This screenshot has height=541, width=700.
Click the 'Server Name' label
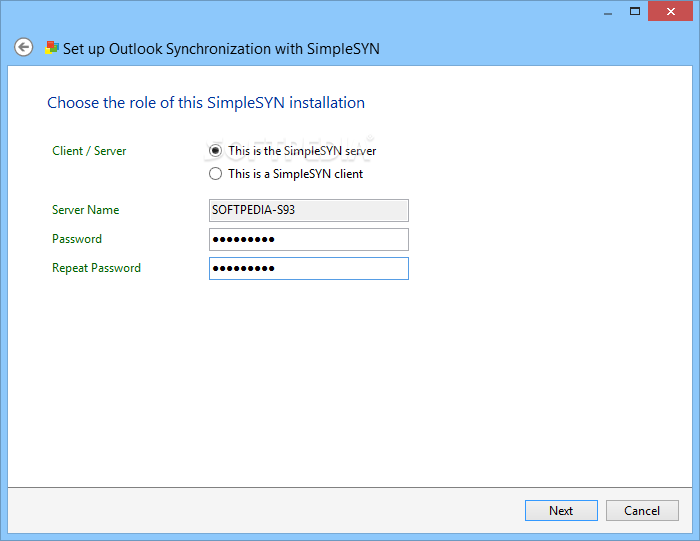click(86, 210)
